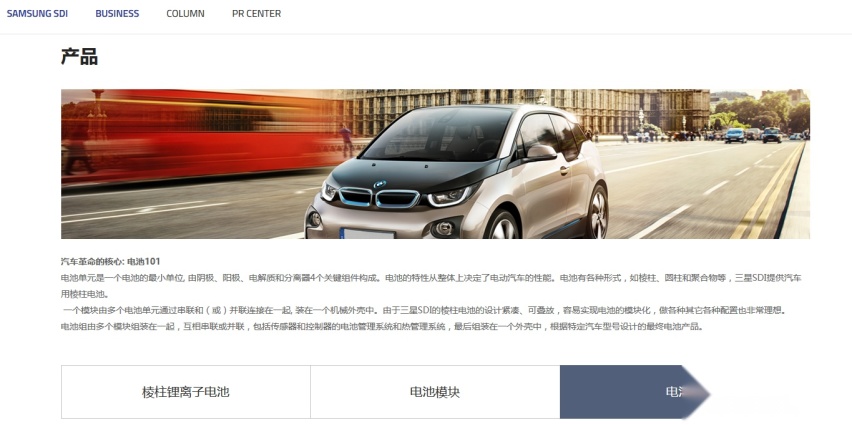
Task: Click the car's blue-trimmed kidney grille
Action: click(x=379, y=198)
